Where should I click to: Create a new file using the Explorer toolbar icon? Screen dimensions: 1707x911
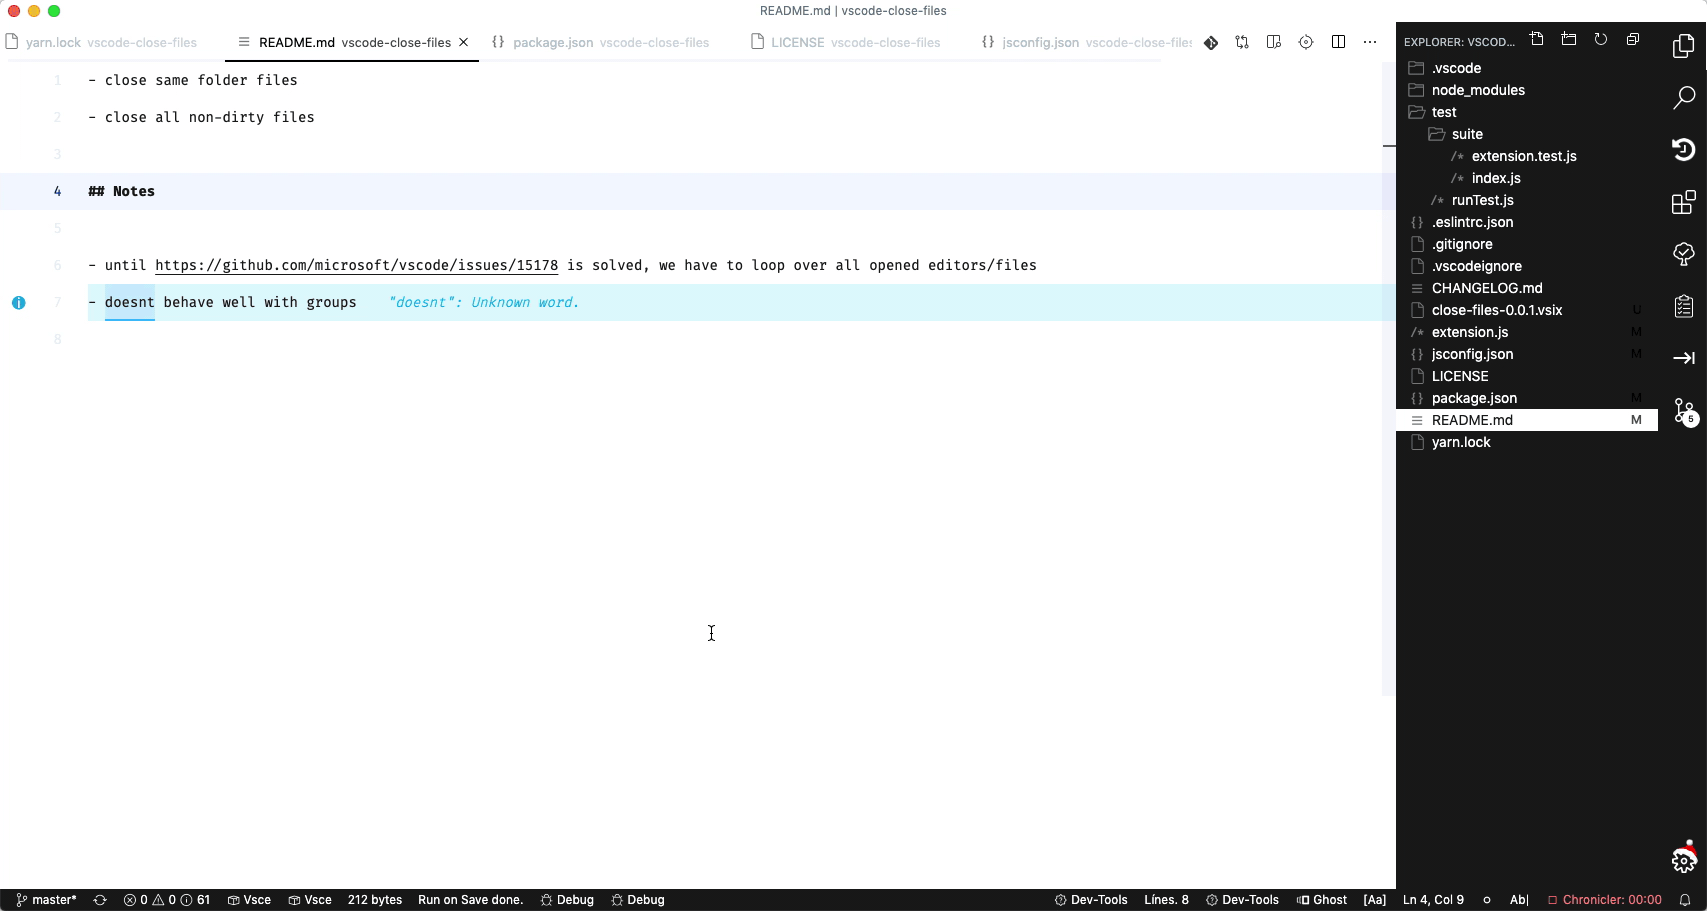1537,39
